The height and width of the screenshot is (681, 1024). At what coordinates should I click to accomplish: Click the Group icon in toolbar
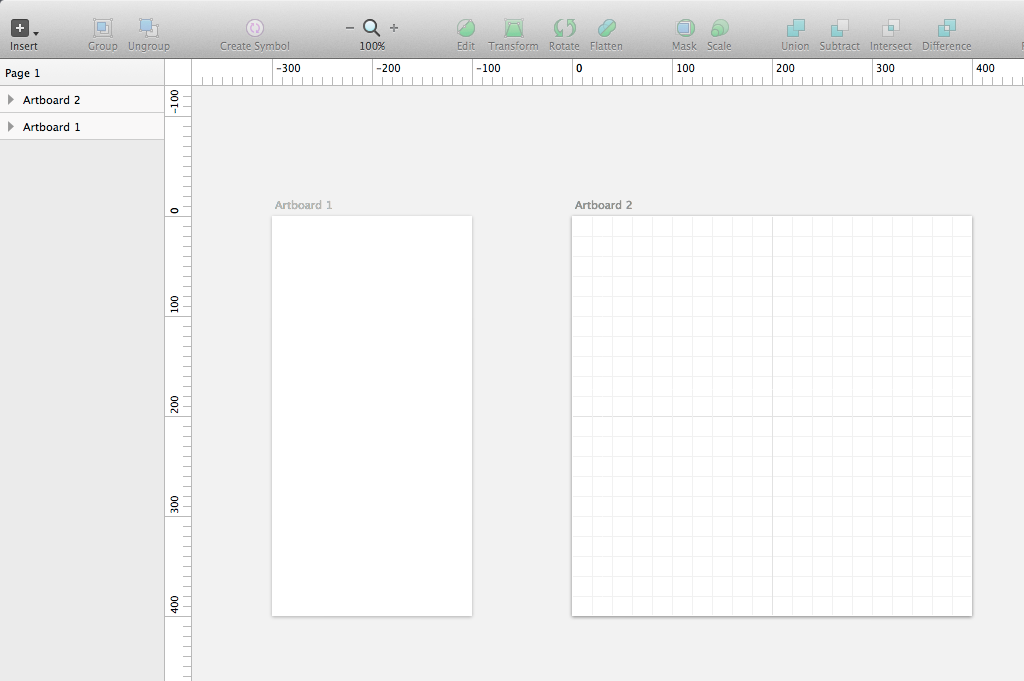(102, 28)
